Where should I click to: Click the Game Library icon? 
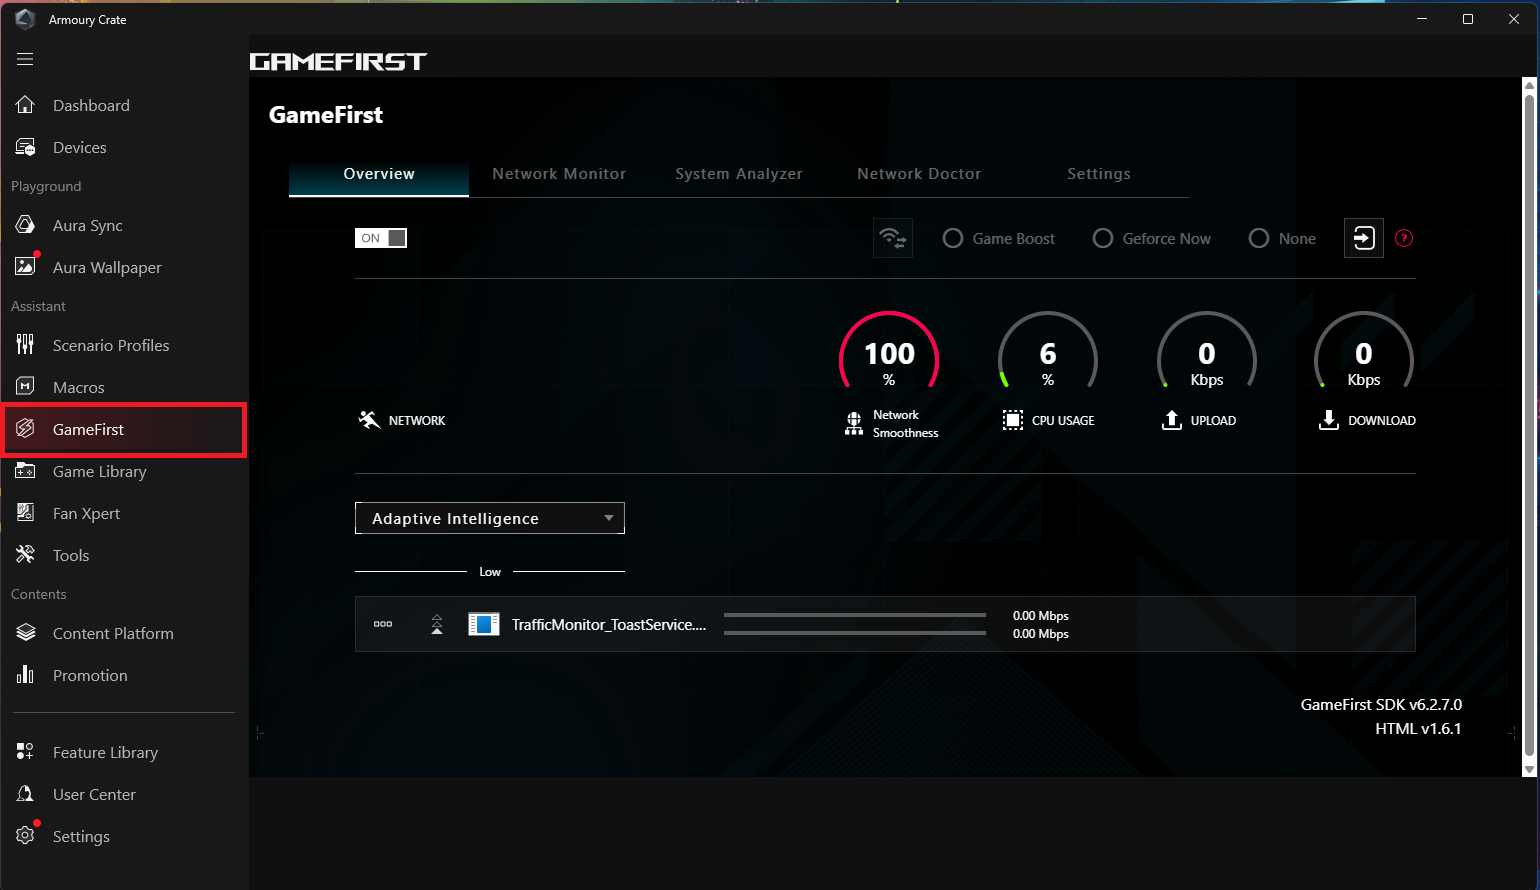25,471
